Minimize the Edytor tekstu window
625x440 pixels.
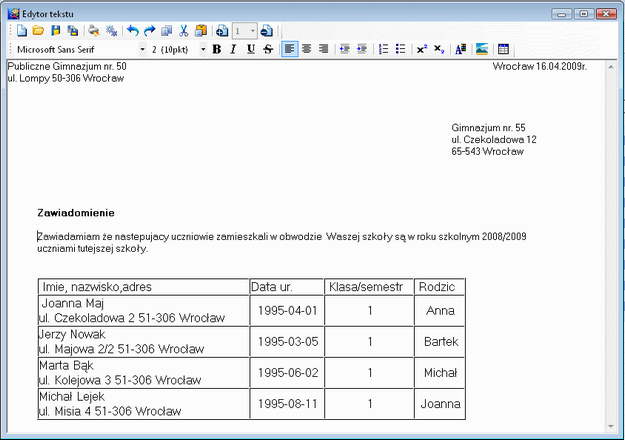pyautogui.click(x=562, y=14)
